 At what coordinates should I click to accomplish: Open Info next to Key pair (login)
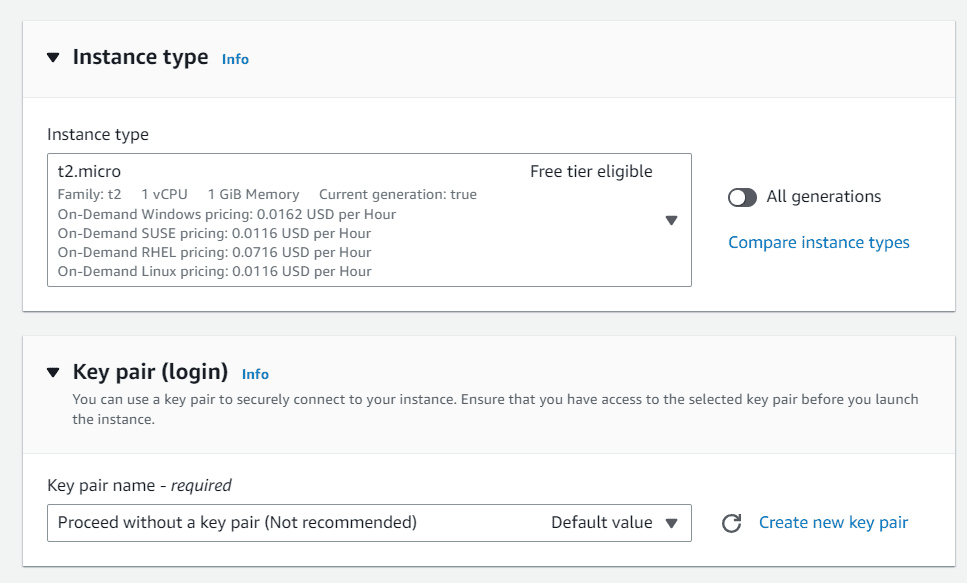(x=255, y=374)
